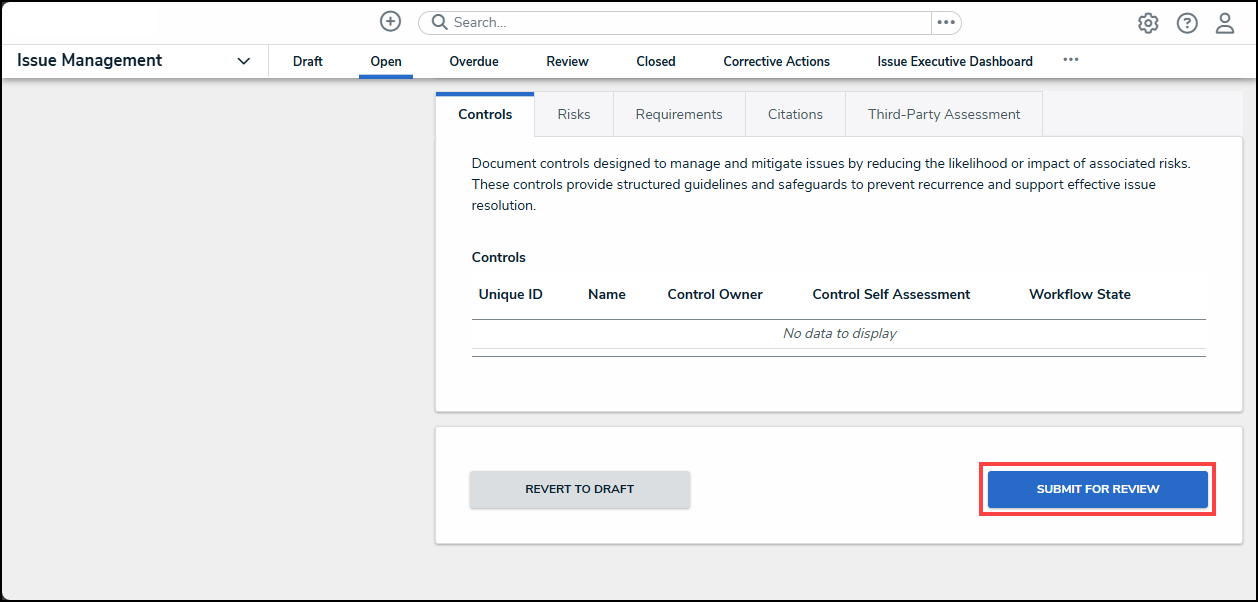Open the help question mark icon
1258x602 pixels.
point(1187,23)
